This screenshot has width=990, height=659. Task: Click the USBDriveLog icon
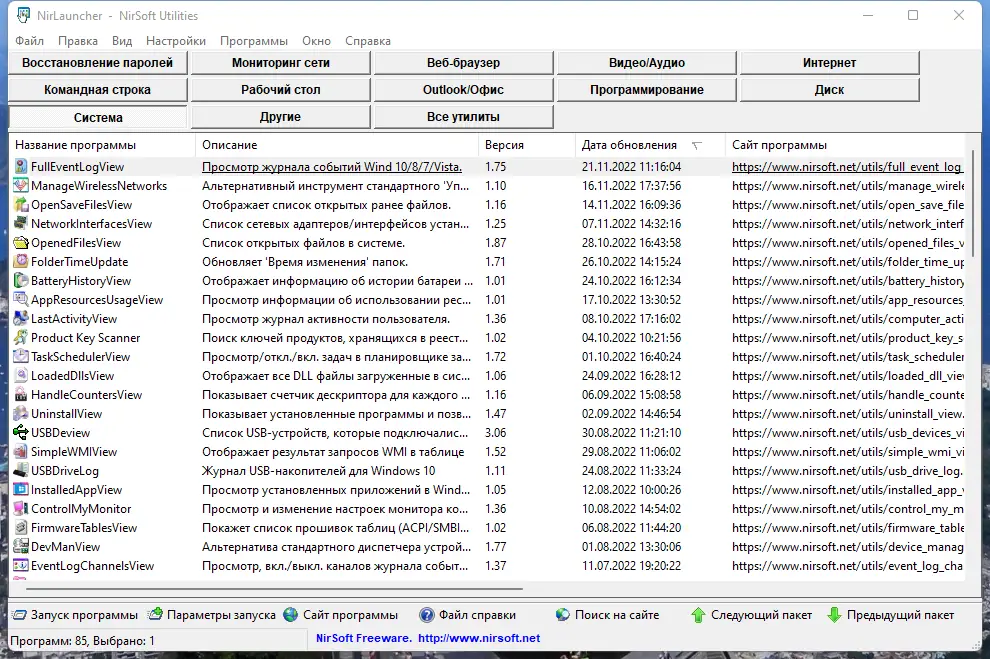coord(21,470)
